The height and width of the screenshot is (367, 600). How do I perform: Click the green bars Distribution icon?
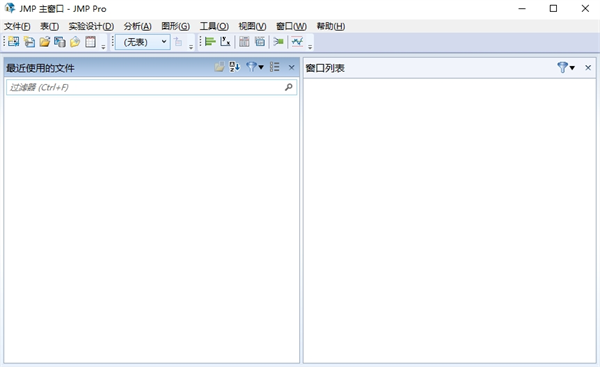click(x=210, y=41)
